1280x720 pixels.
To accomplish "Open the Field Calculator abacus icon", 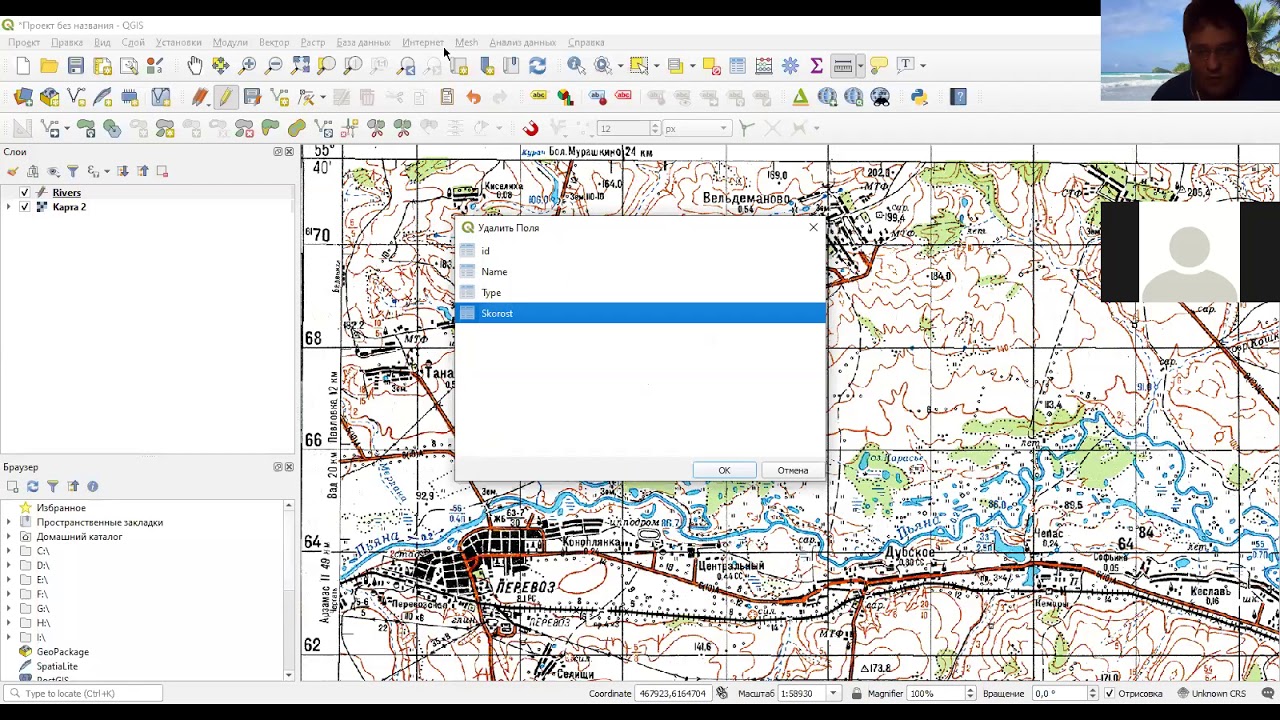I will (x=764, y=66).
